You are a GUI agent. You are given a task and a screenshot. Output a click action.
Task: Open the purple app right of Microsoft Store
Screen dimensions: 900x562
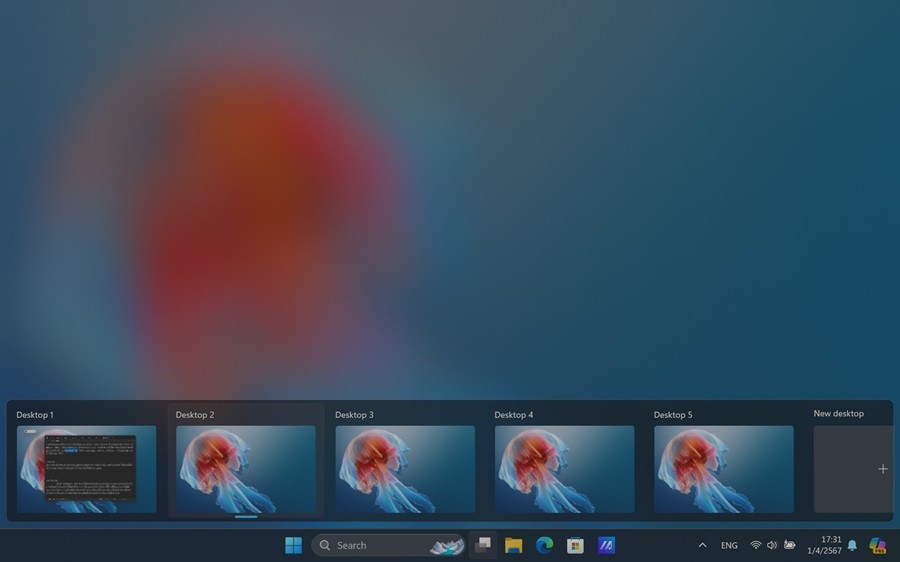click(606, 545)
